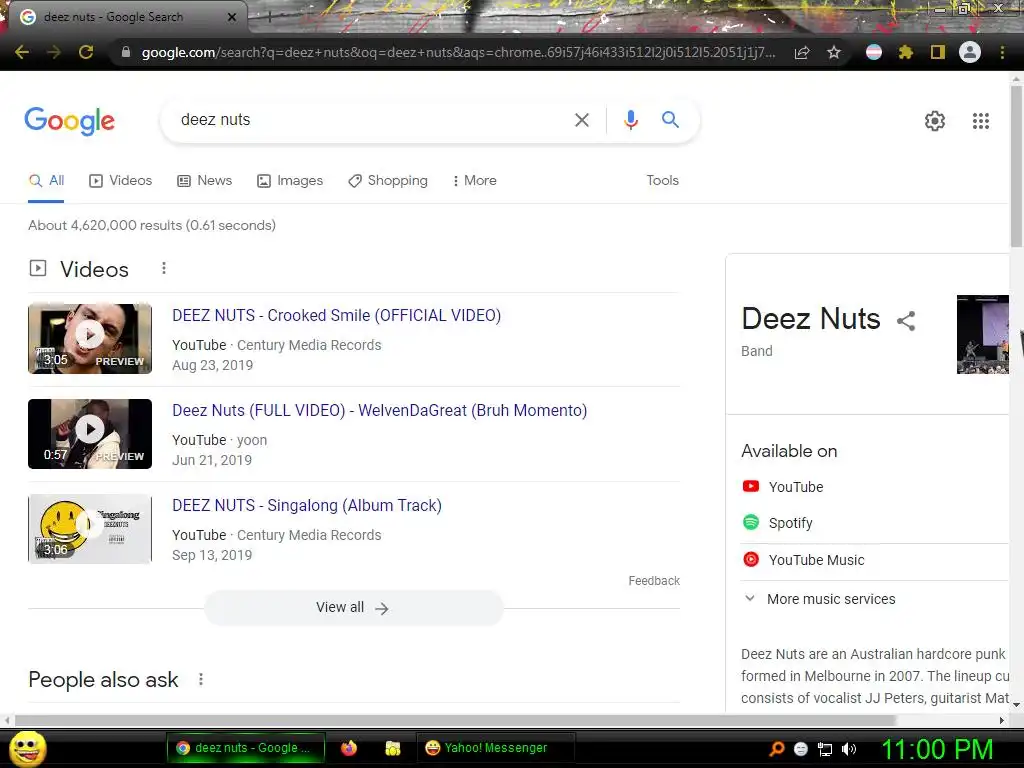The image size is (1024, 768).
Task: Open Crooked Smile official video link
Action: (x=336, y=315)
